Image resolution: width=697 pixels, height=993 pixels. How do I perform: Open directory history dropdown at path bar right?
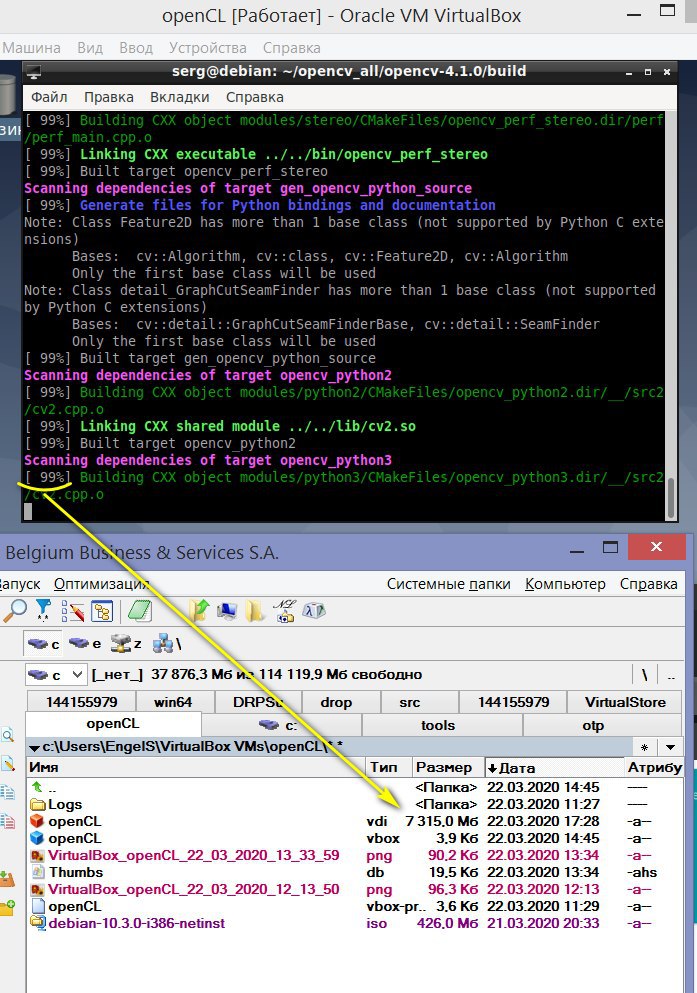670,747
